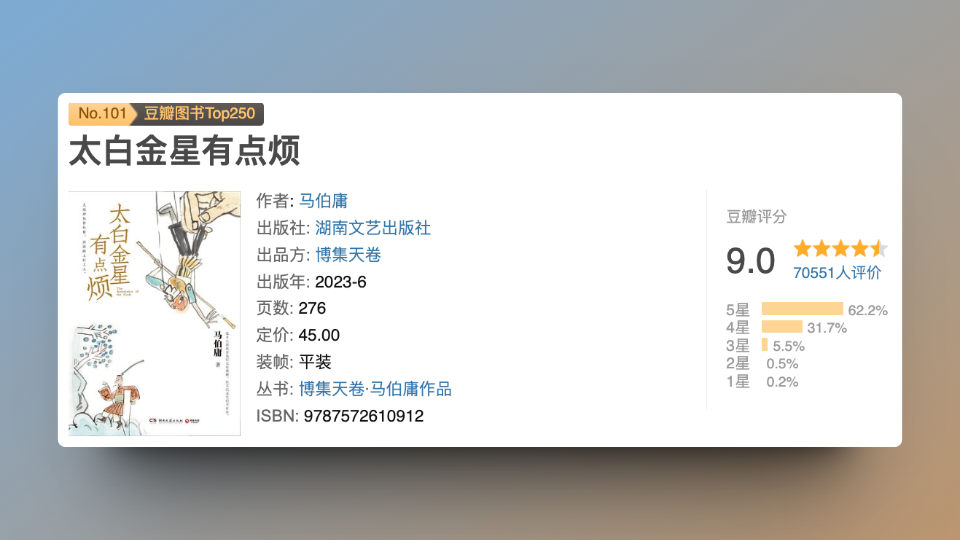The width and height of the screenshot is (960, 540).
Task: View the 70551人评价 ratings link
Action: [837, 272]
